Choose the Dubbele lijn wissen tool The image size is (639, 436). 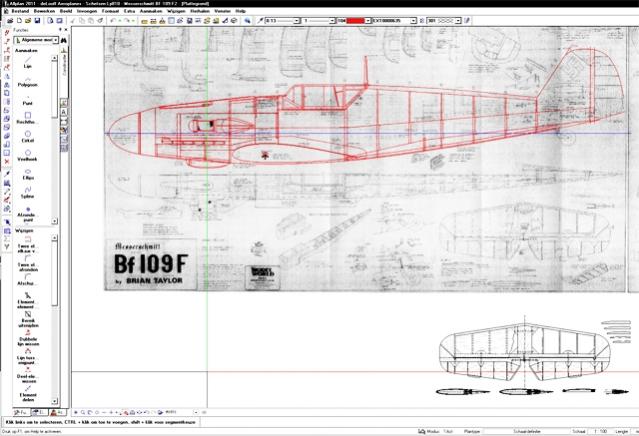tap(27, 338)
